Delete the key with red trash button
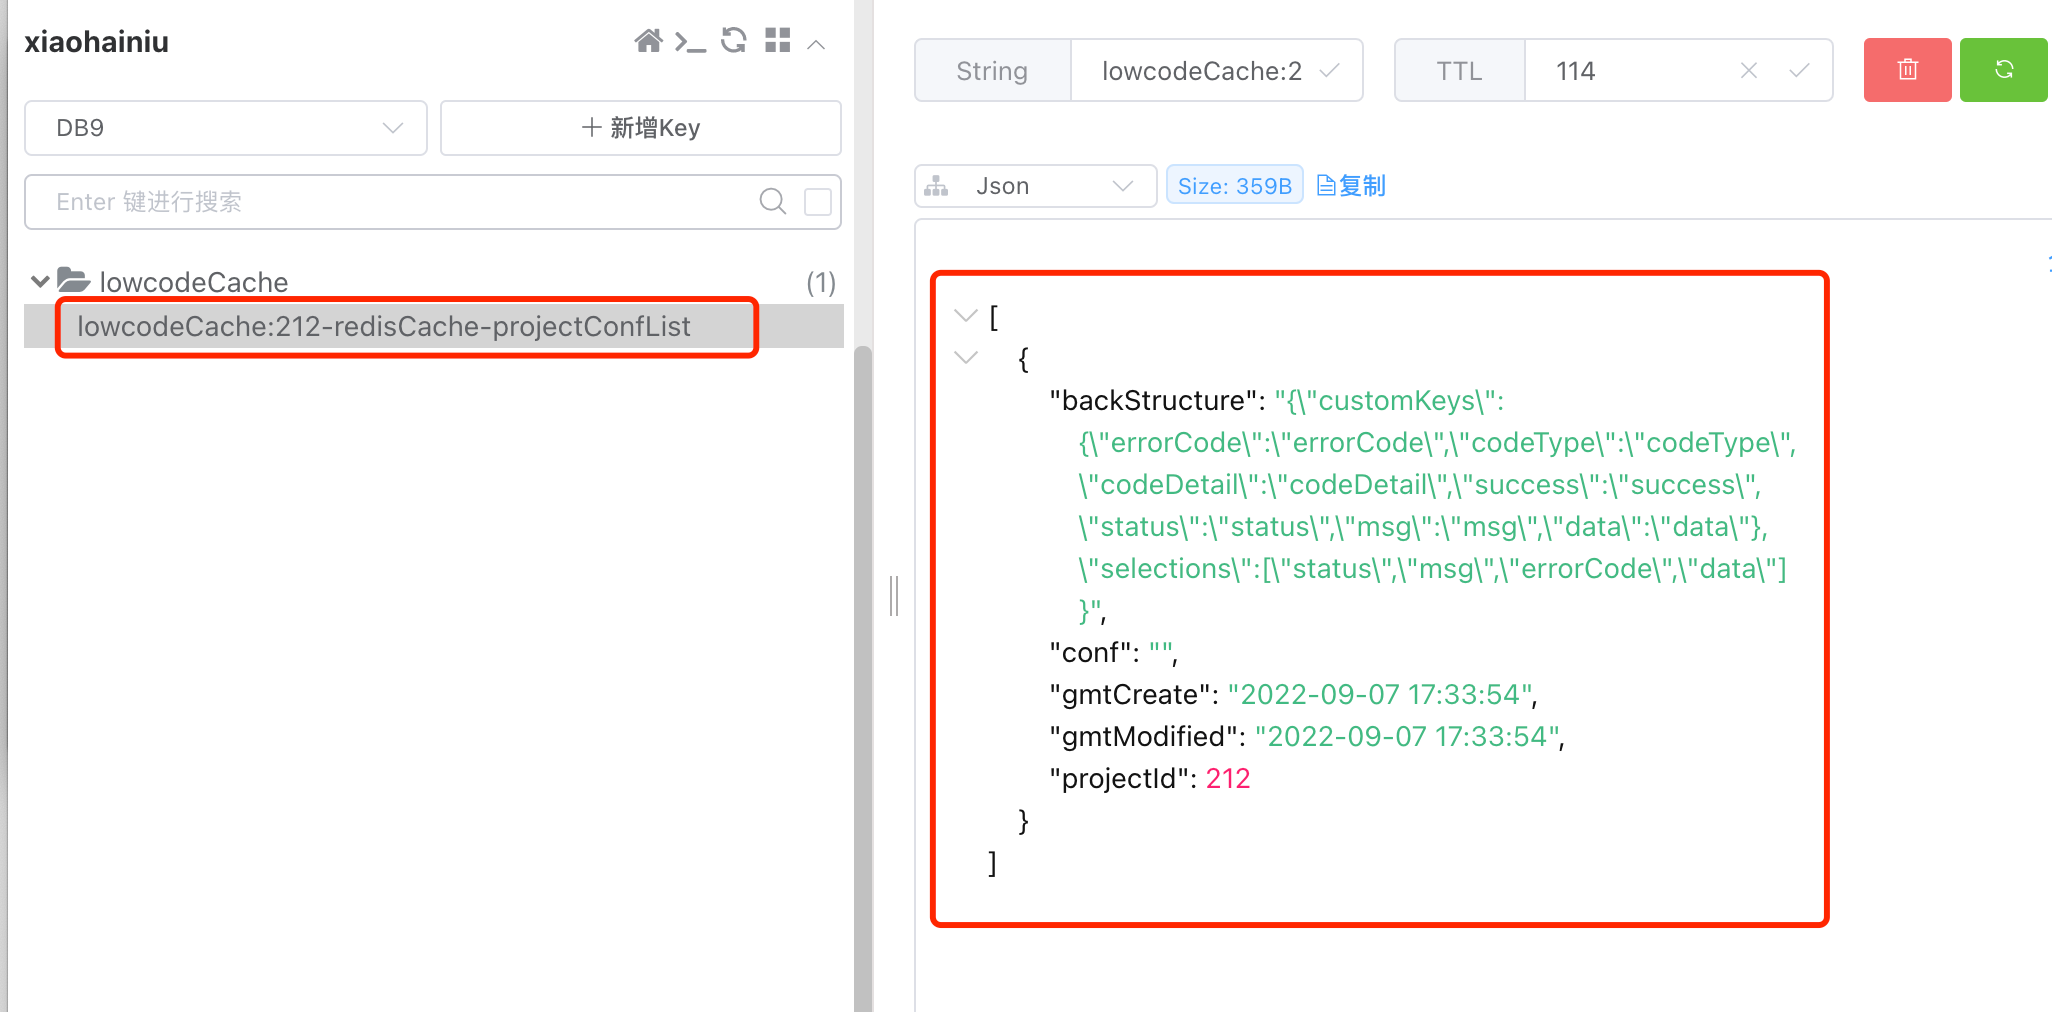The height and width of the screenshot is (1012, 2052). 1908,70
